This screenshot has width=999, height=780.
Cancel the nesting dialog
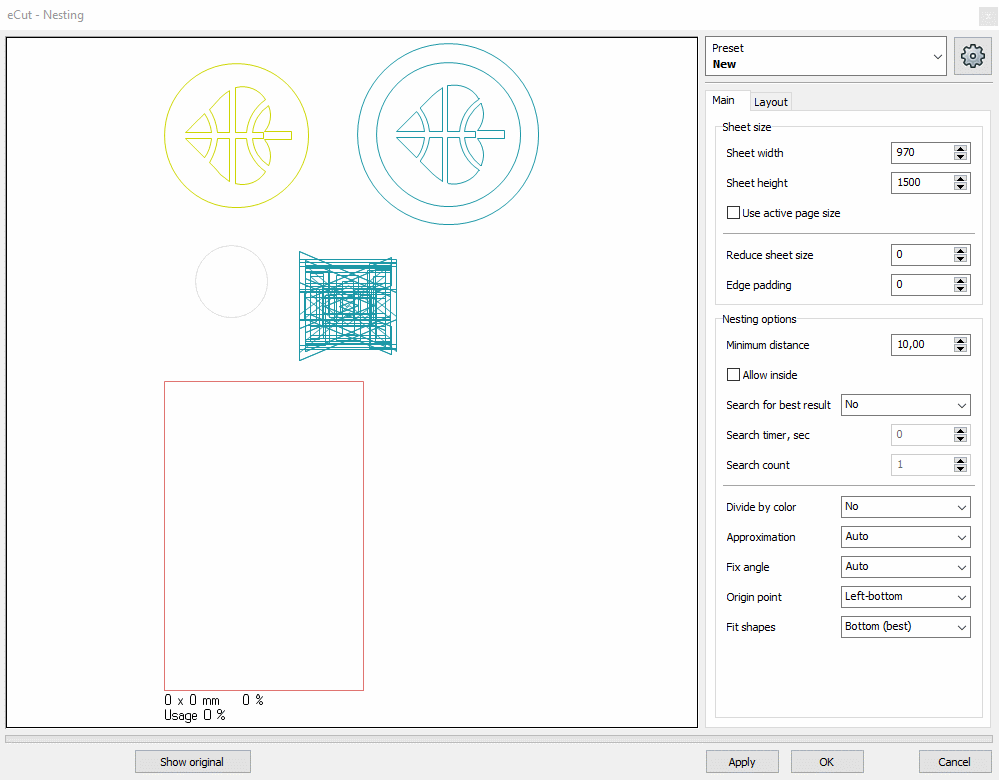click(954, 762)
